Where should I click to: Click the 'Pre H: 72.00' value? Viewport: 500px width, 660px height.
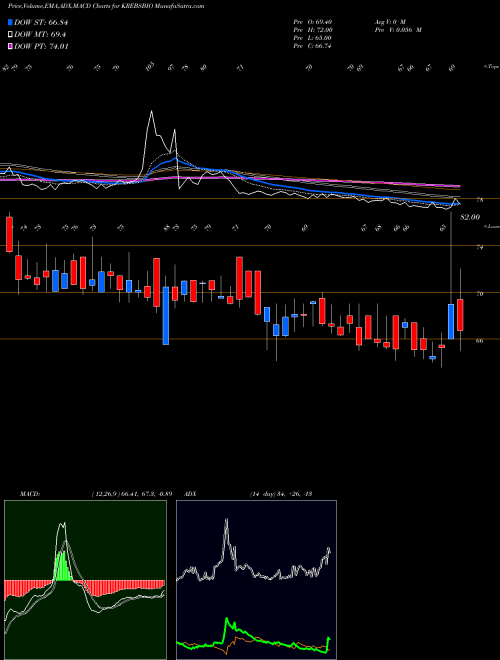tap(313, 30)
